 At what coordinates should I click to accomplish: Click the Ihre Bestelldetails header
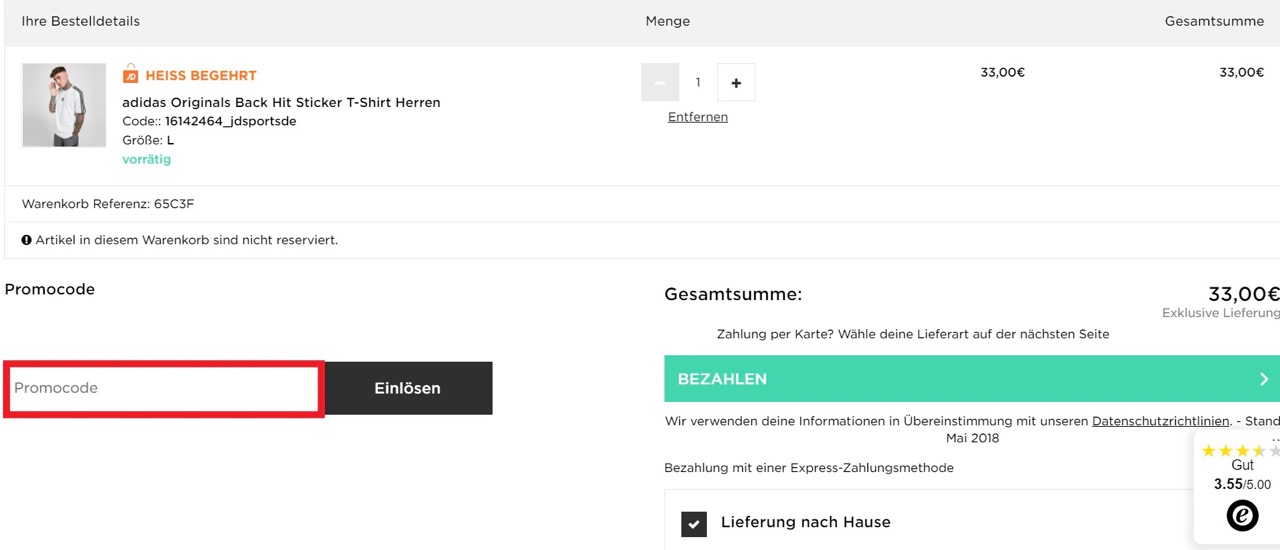[81, 21]
